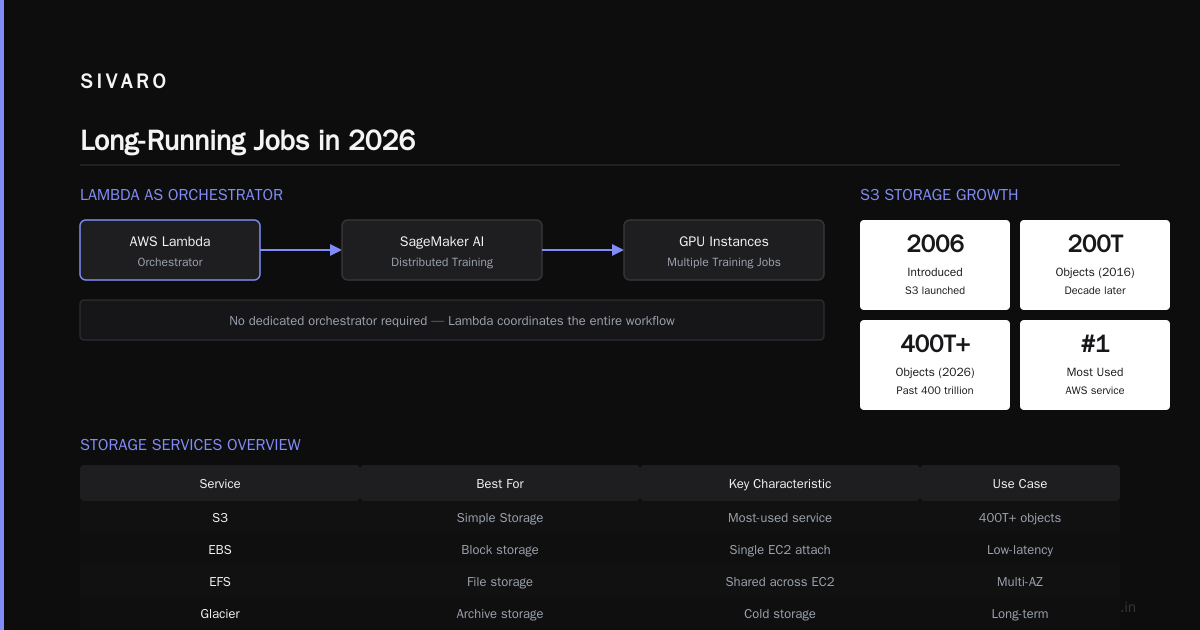Select the 400T+ objects cell

click(x=1020, y=518)
